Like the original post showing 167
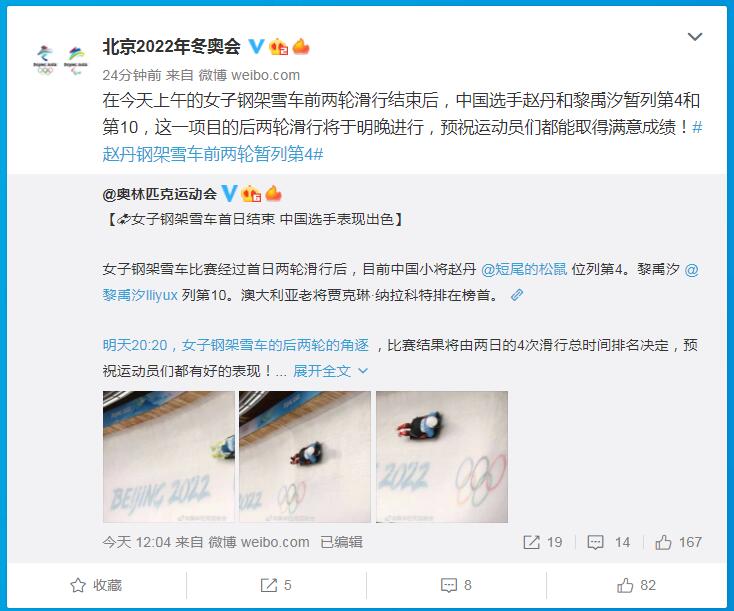This screenshot has height=611, width=734. (678, 542)
